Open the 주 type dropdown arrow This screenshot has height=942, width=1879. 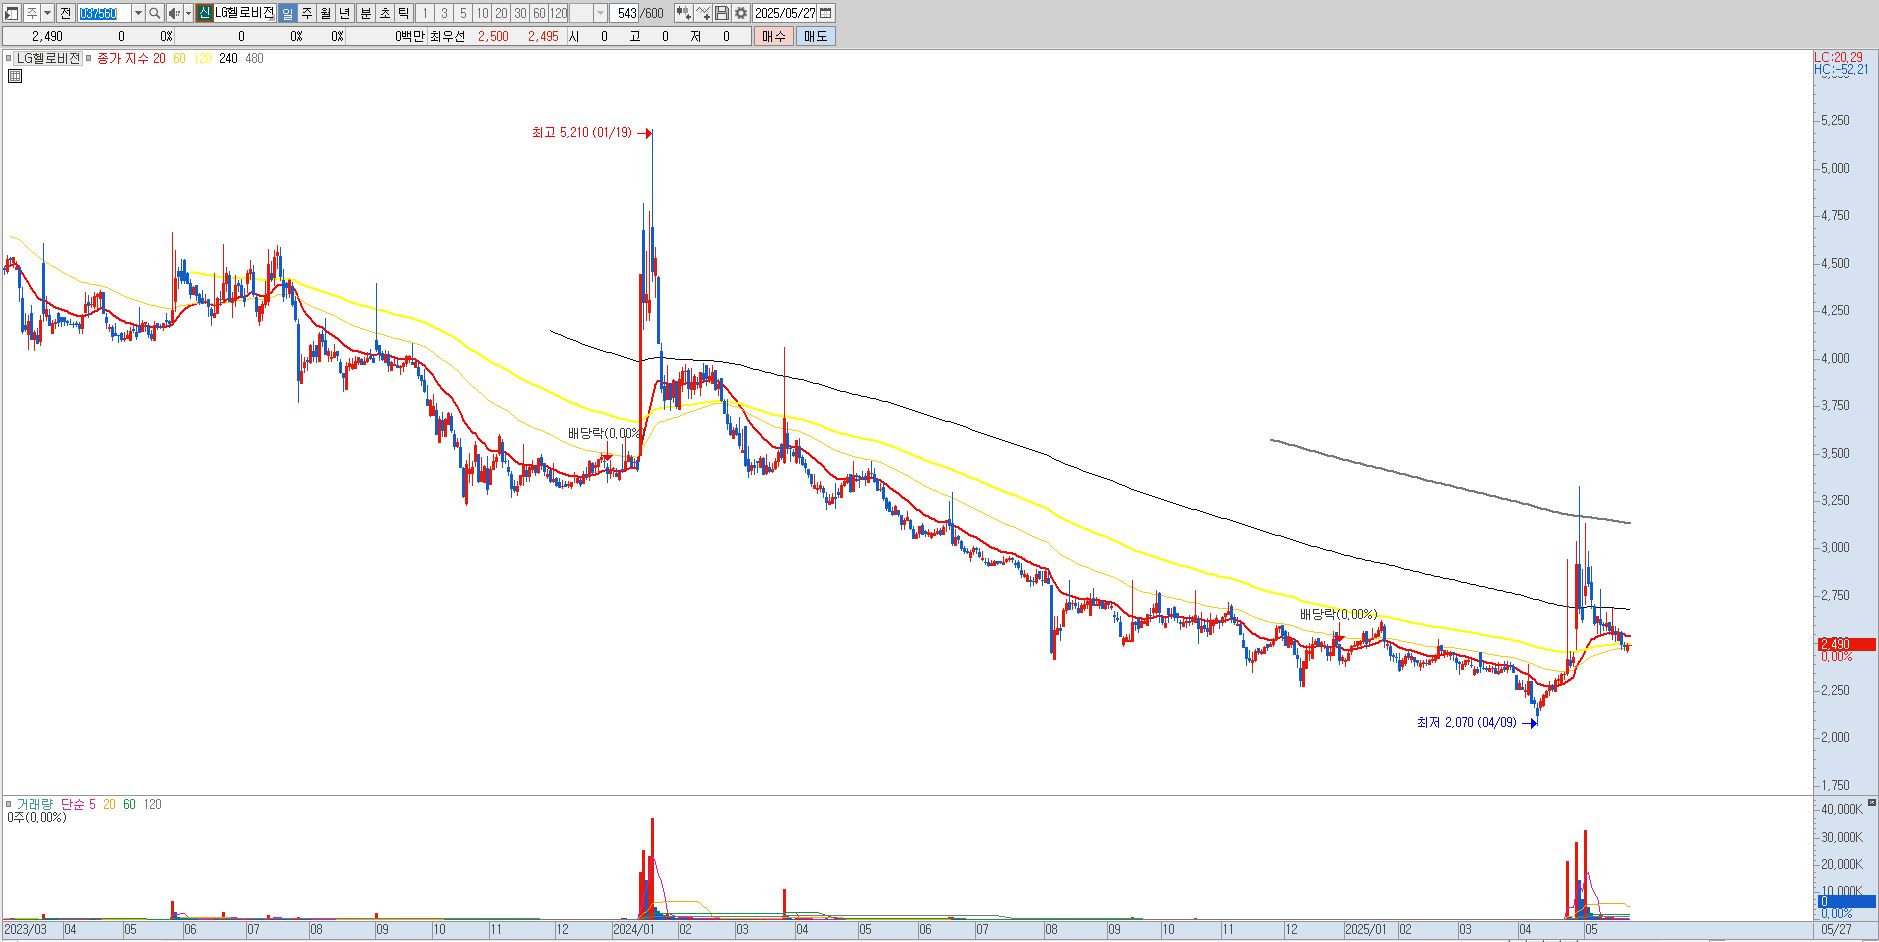[x=47, y=13]
